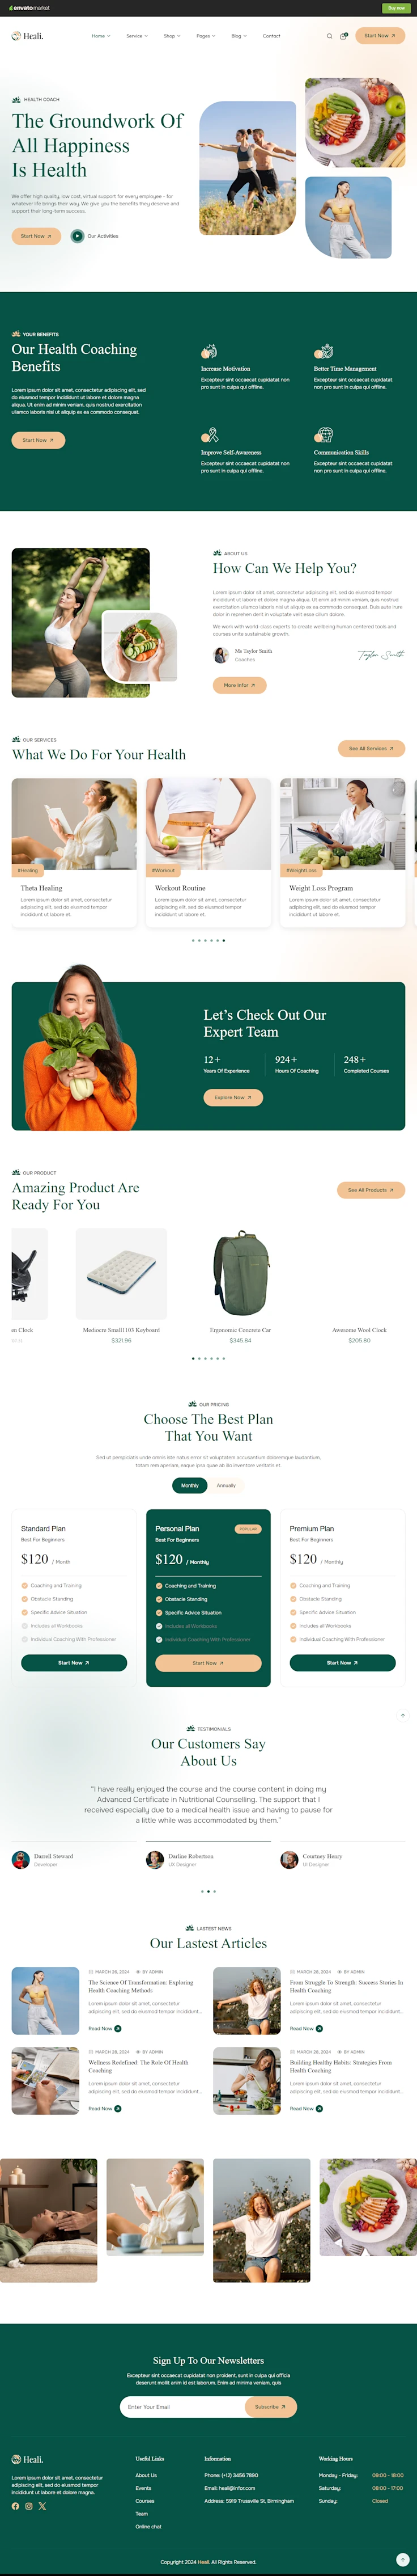
Task: Click the Instagram icon in footer
Action: (x=29, y=2506)
